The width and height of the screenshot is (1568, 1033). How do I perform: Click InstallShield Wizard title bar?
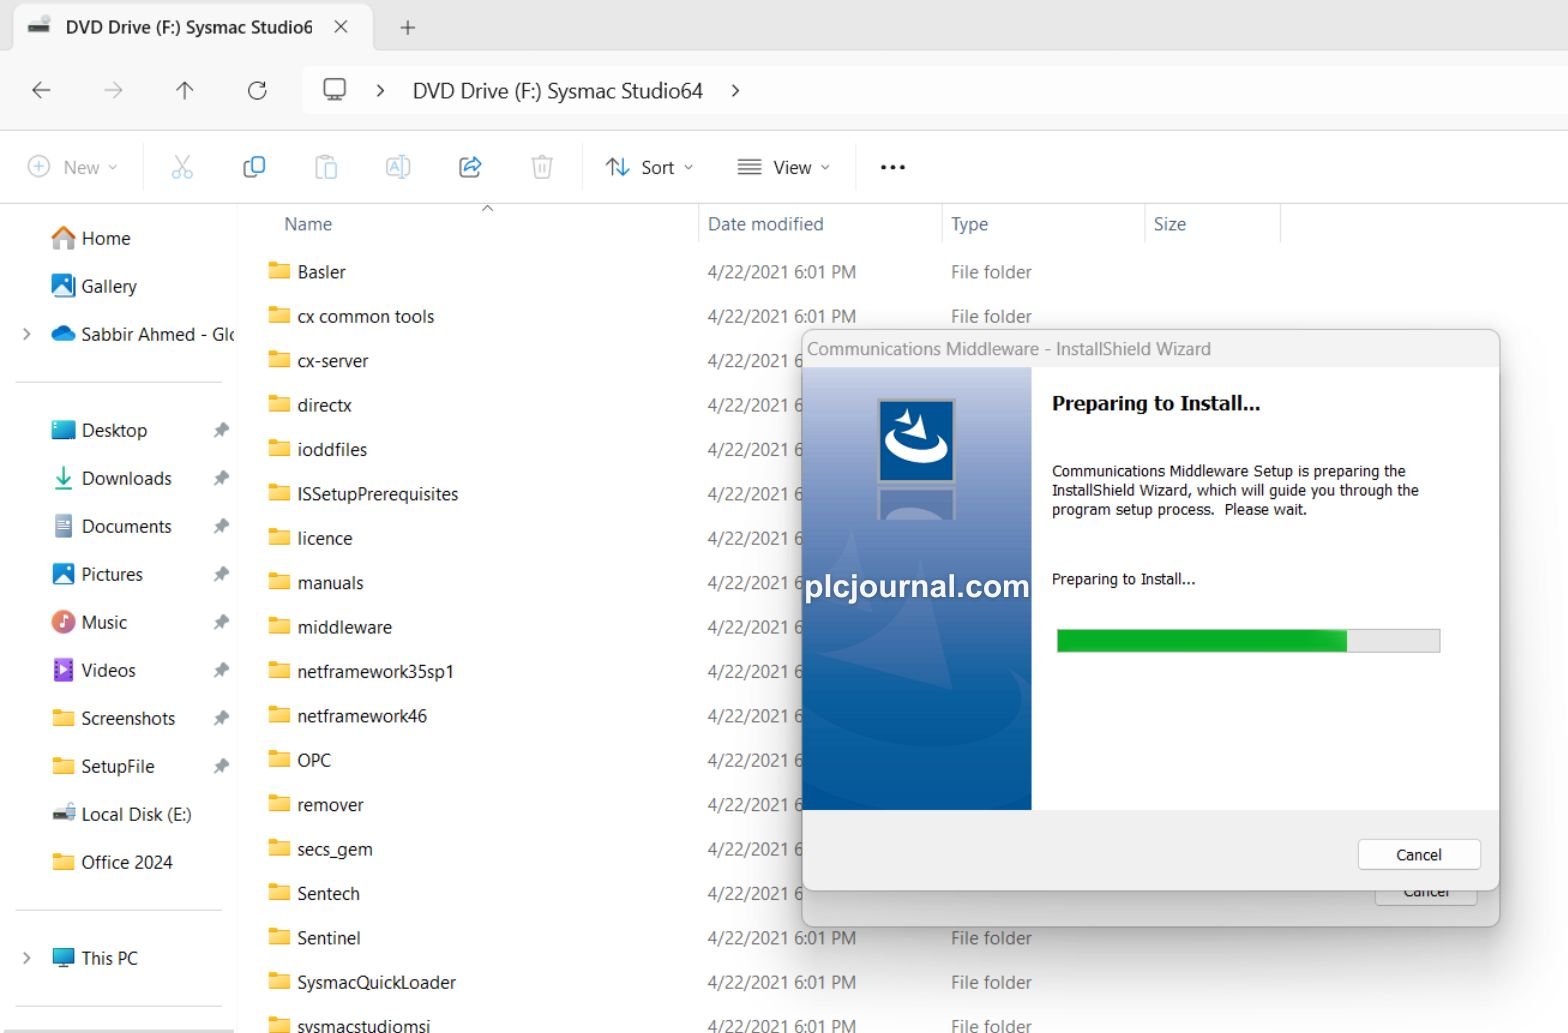tap(1150, 349)
